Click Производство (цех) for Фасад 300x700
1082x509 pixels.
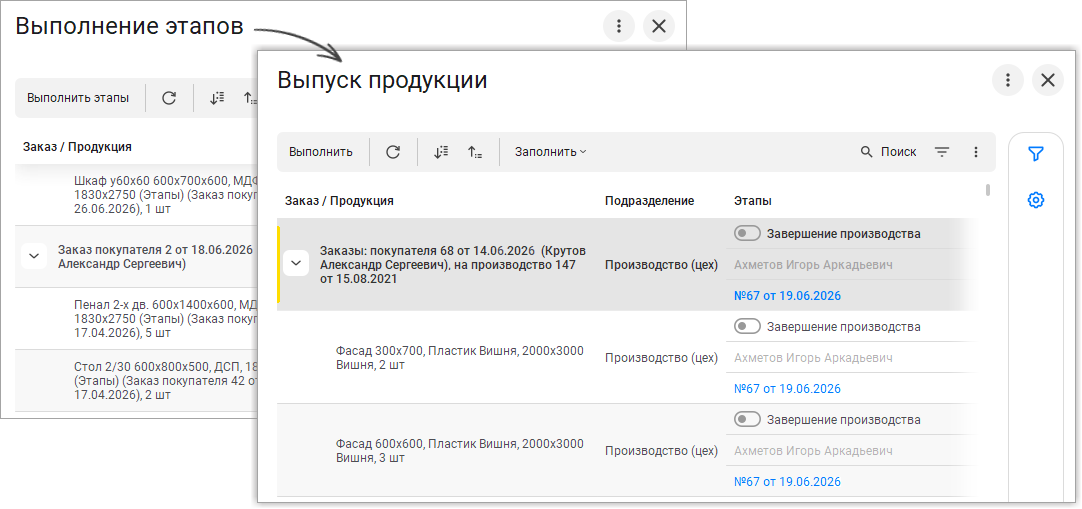(661, 358)
